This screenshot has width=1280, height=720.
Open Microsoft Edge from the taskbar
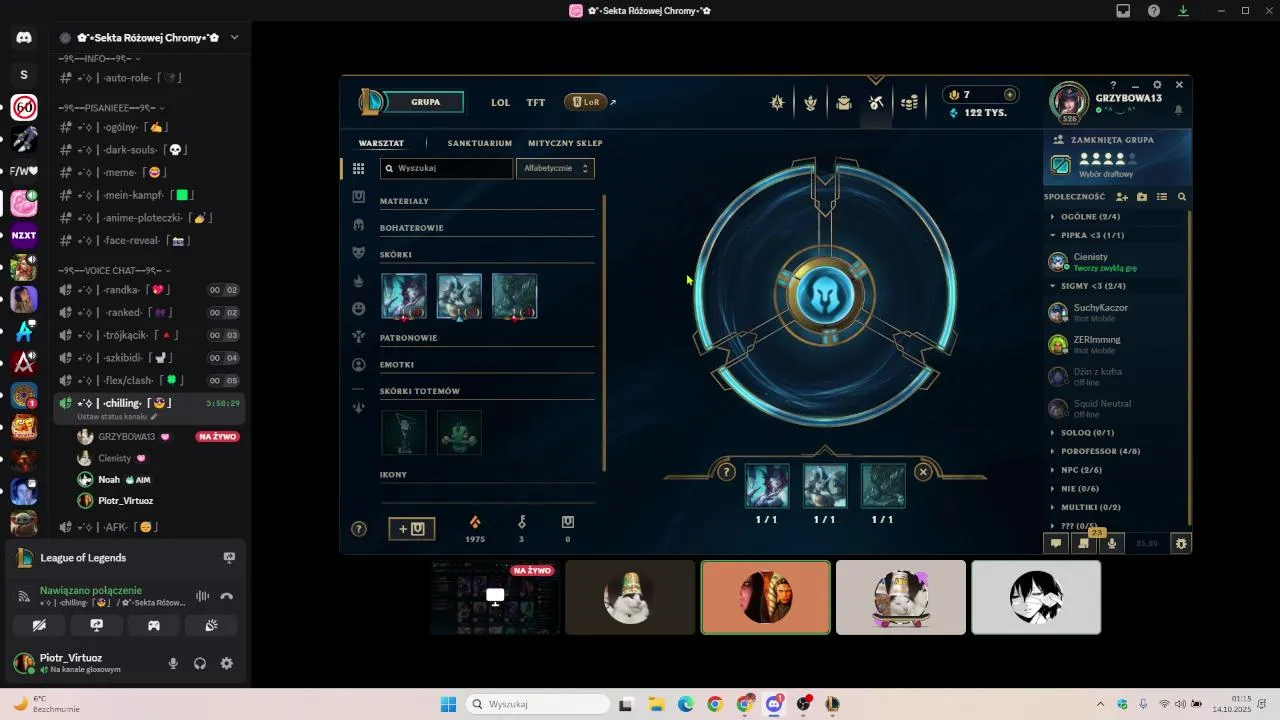(686, 704)
